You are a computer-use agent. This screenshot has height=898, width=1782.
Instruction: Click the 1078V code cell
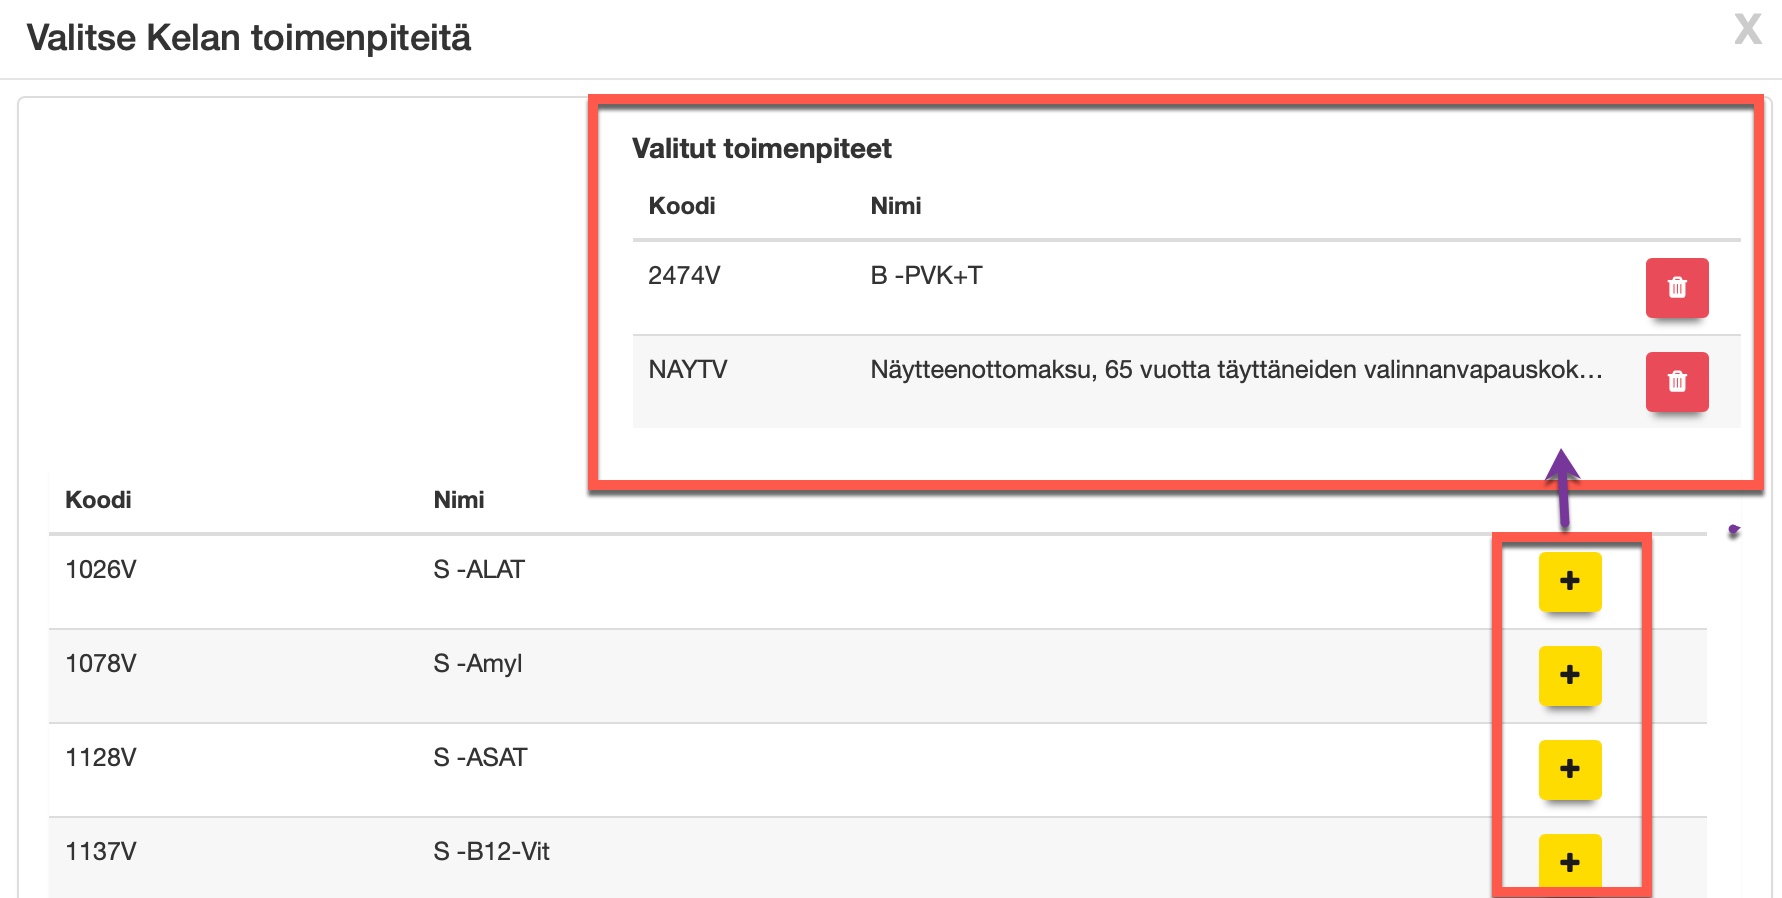[x=101, y=664]
